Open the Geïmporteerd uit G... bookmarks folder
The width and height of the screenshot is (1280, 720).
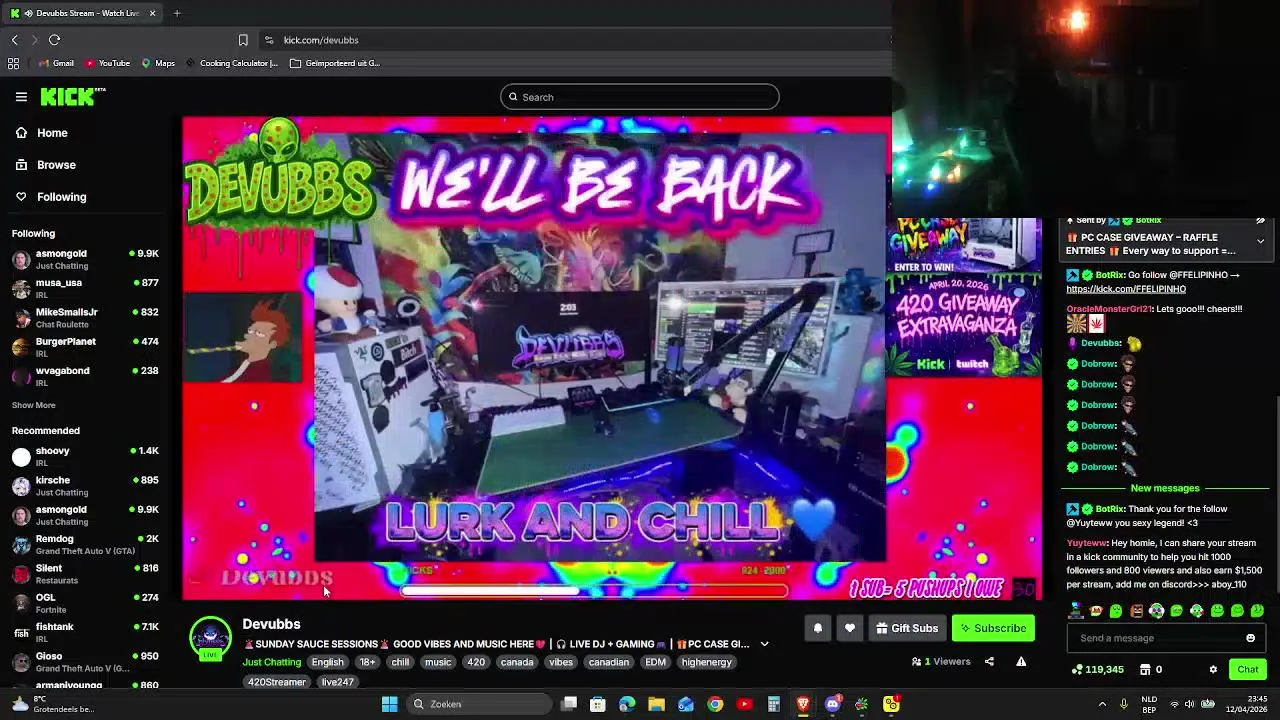point(334,63)
